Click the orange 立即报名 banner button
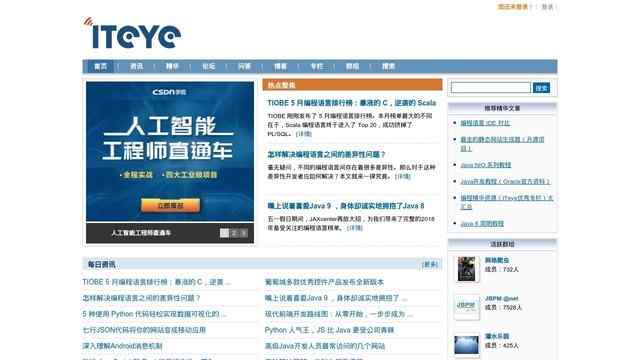 170,205
